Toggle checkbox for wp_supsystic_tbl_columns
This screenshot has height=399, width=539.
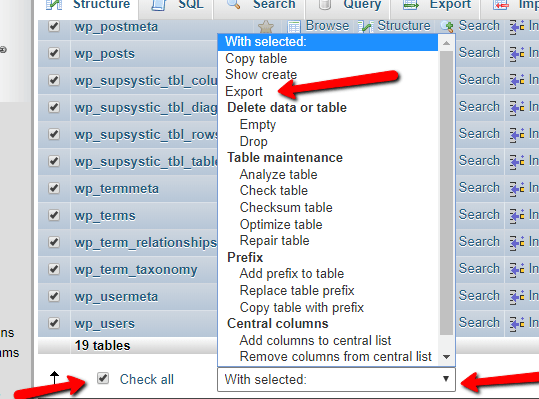coord(54,80)
